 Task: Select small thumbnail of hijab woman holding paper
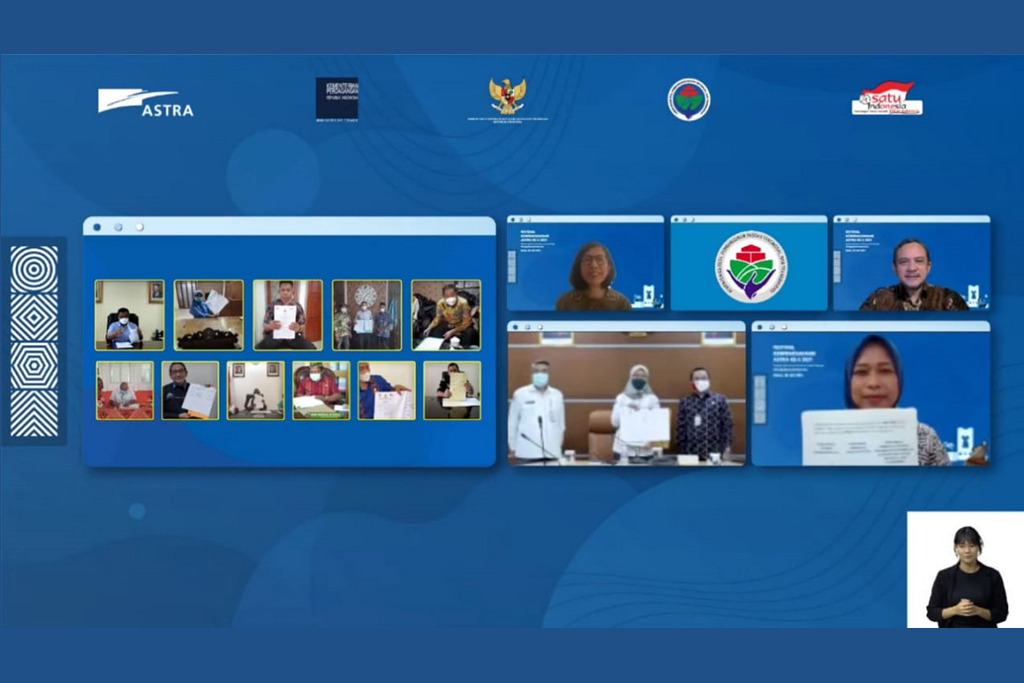(x=208, y=315)
